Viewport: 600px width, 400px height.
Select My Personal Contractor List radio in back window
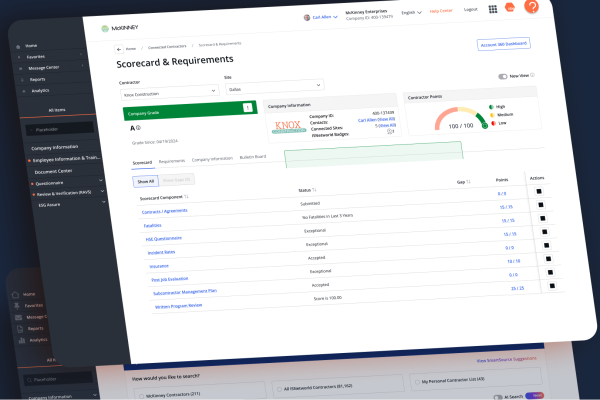pyautogui.click(x=417, y=382)
